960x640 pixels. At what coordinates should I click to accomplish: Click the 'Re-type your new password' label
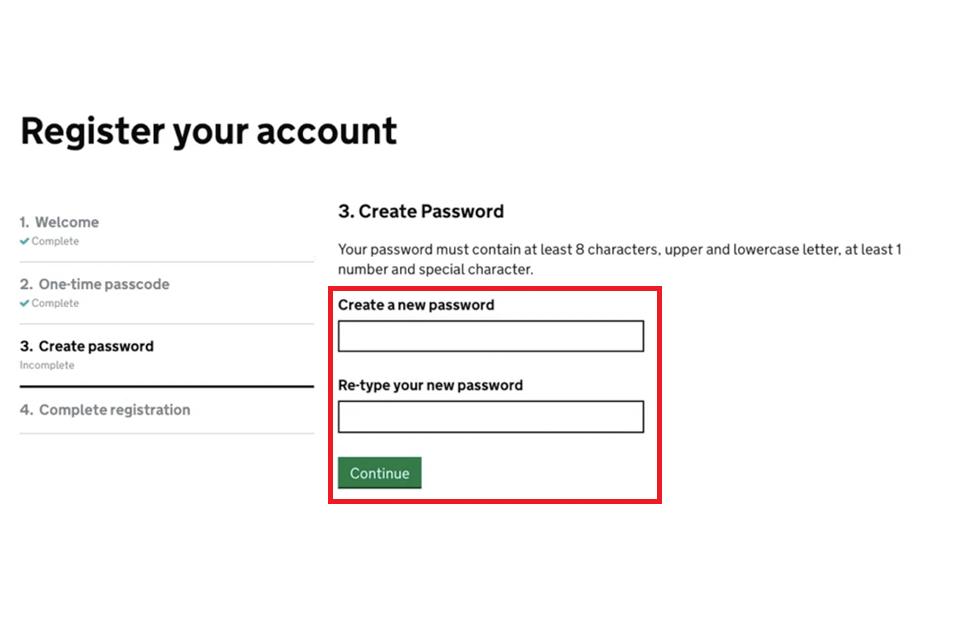pos(430,385)
